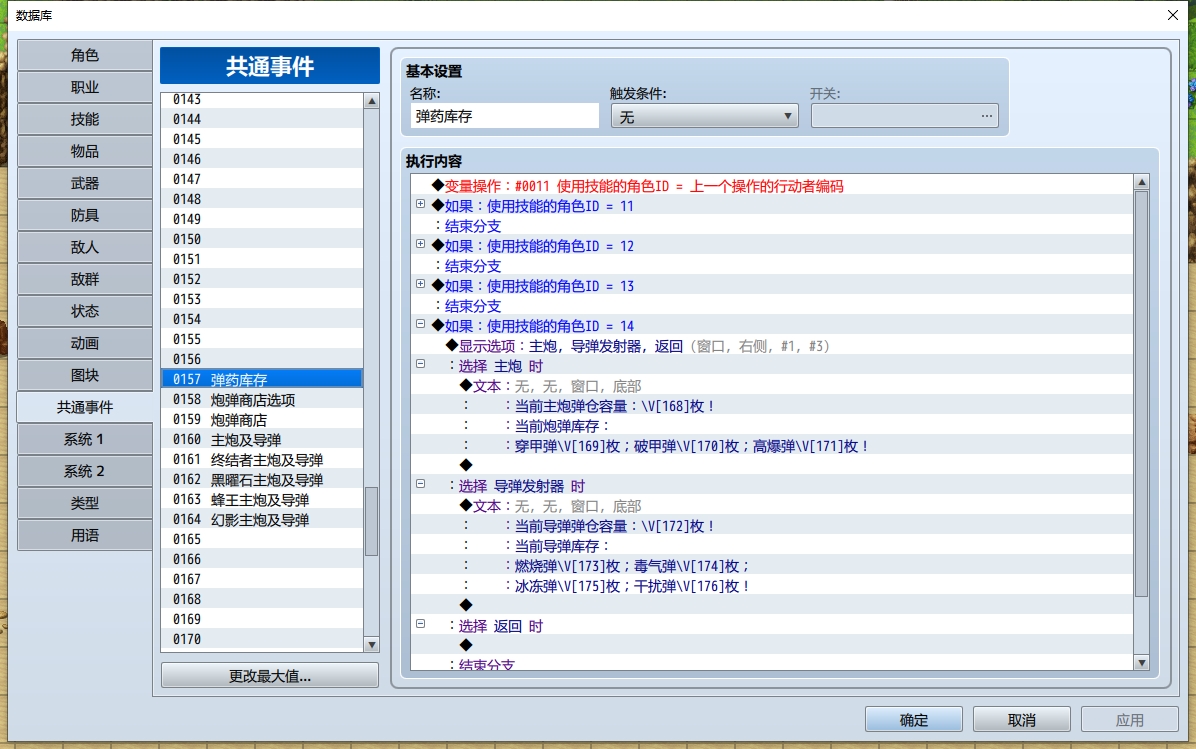Viewport: 1196px width, 749px height.
Task: Expand the 角色ID = 12 branch
Action: (420, 243)
